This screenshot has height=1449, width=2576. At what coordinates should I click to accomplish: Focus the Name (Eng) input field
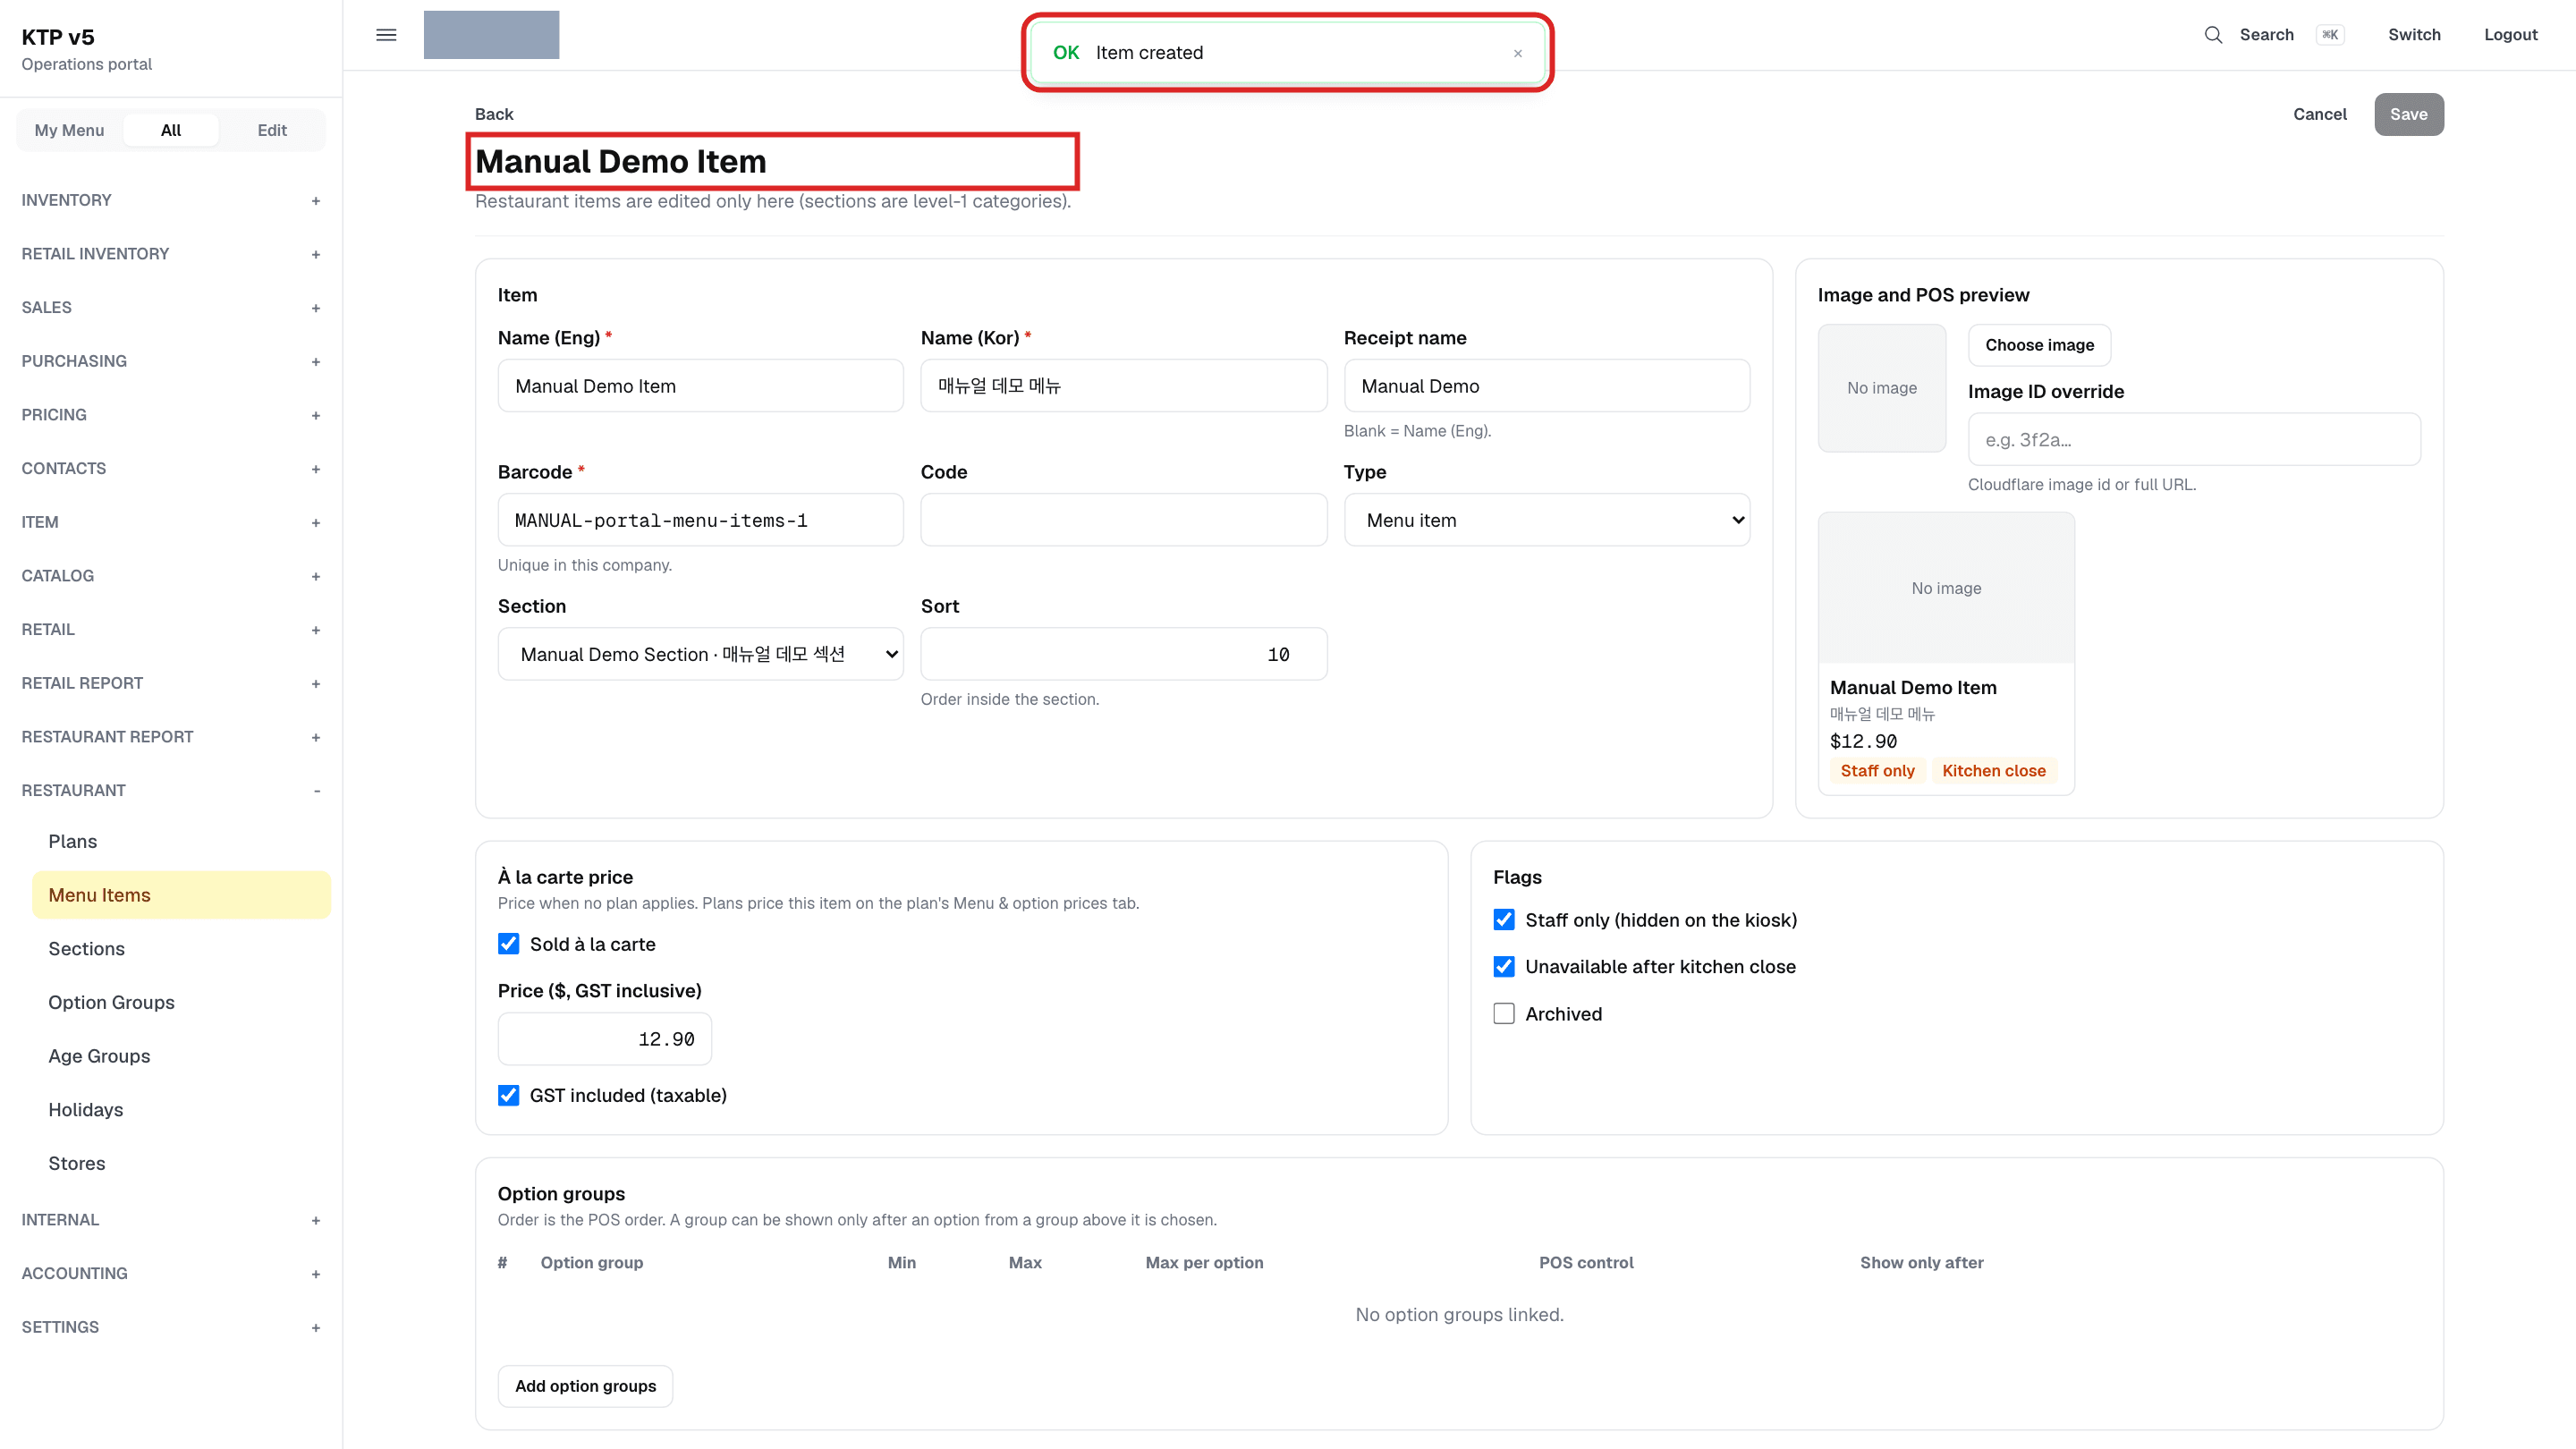700,386
